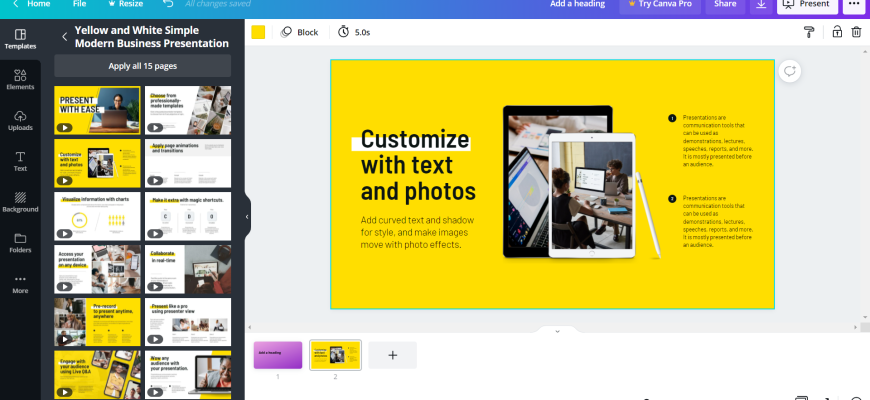Screen dimensions: 870x400
Task: Click the download arrow icon
Action: (760, 5)
